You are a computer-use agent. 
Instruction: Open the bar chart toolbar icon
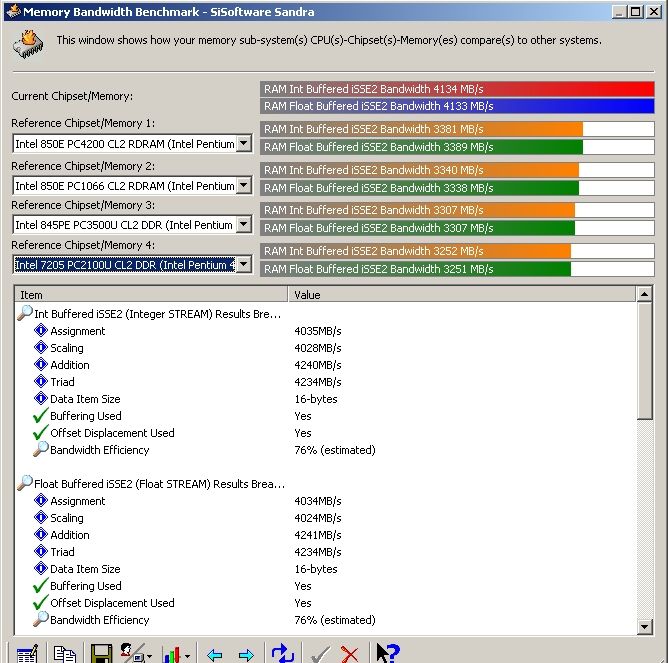click(172, 654)
